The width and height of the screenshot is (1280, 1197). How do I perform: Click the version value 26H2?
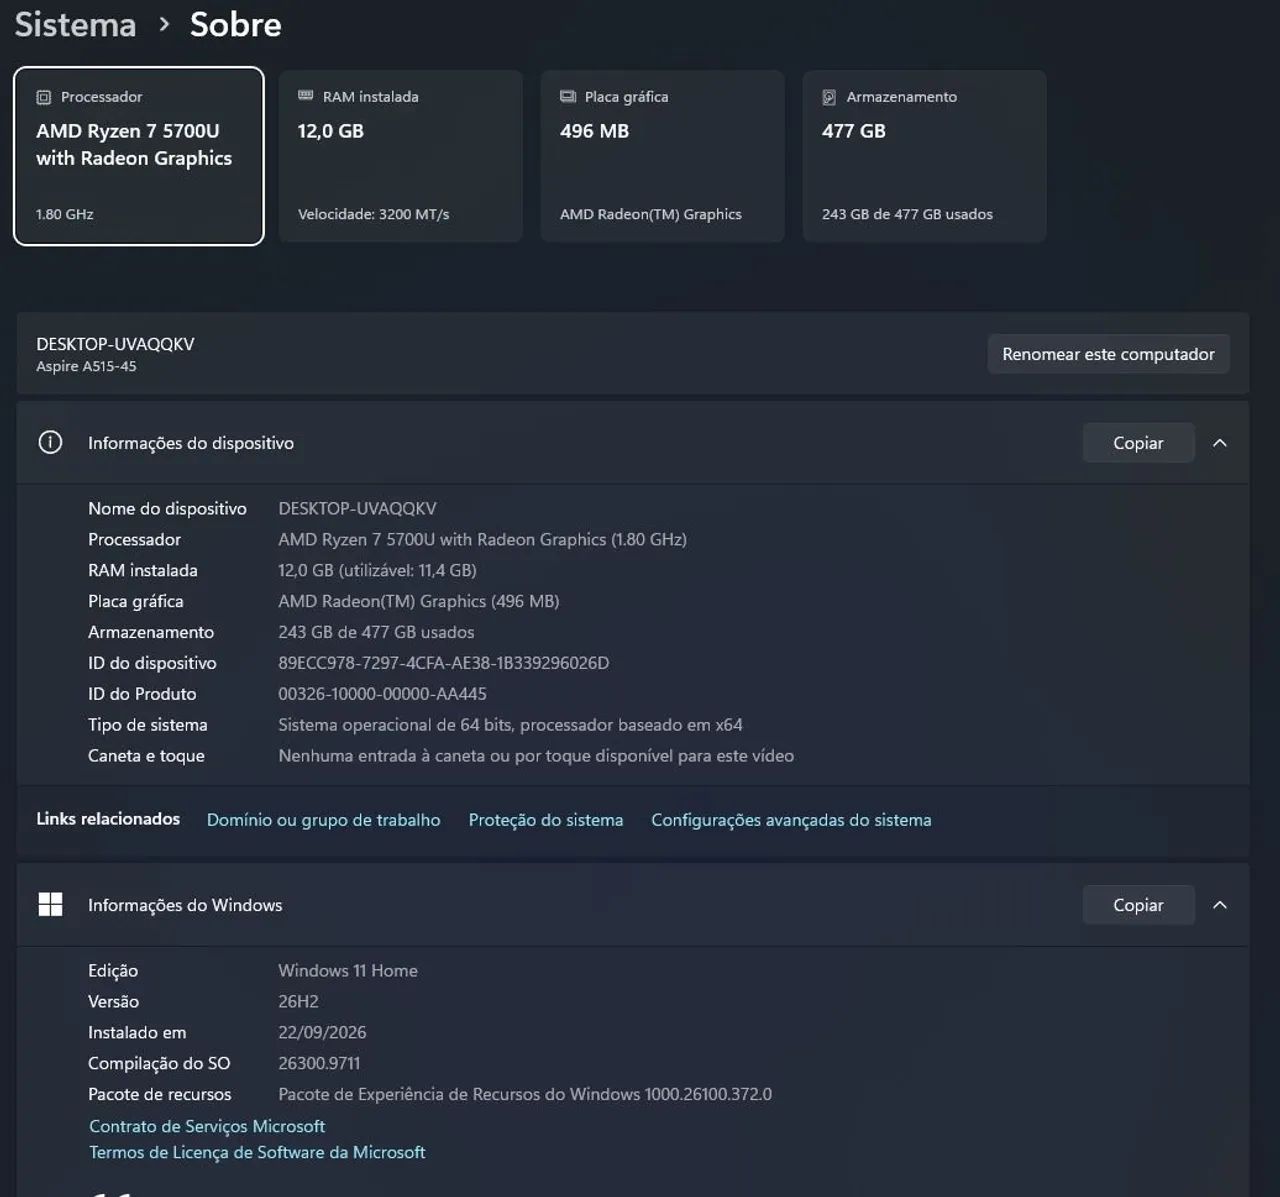tap(298, 1002)
